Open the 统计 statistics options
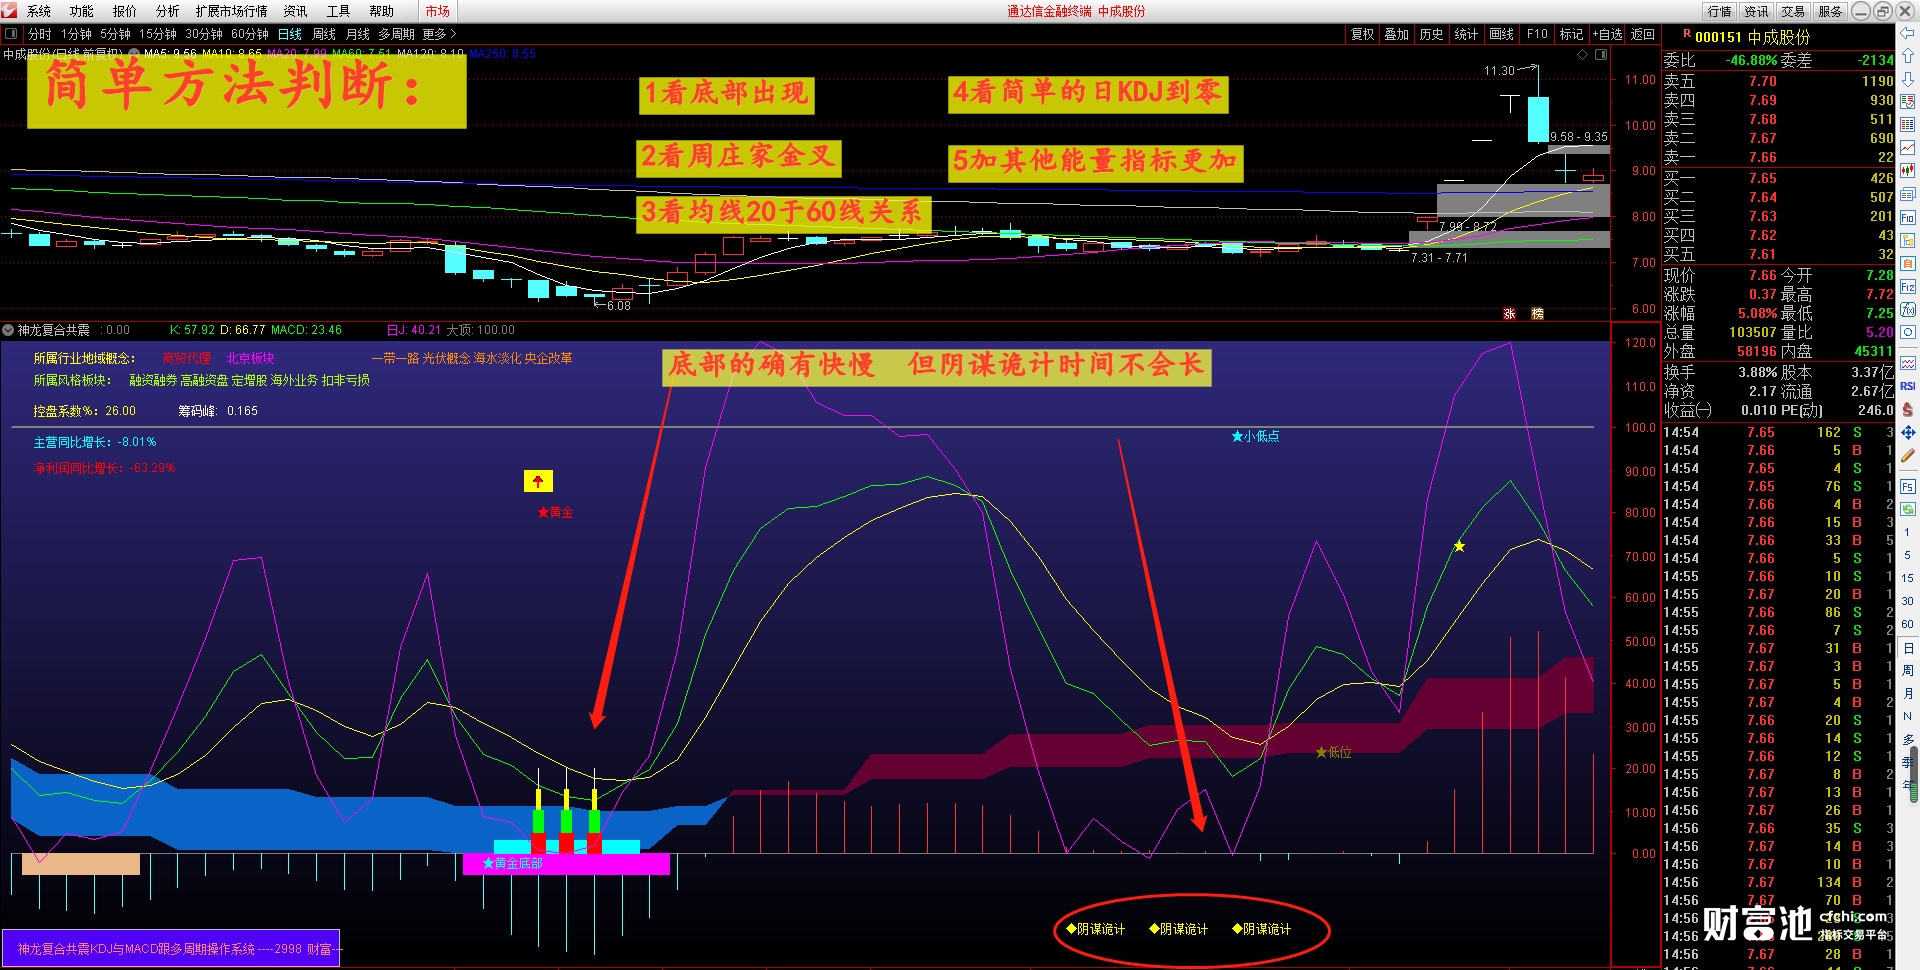This screenshot has width=1920, height=970. [1466, 34]
